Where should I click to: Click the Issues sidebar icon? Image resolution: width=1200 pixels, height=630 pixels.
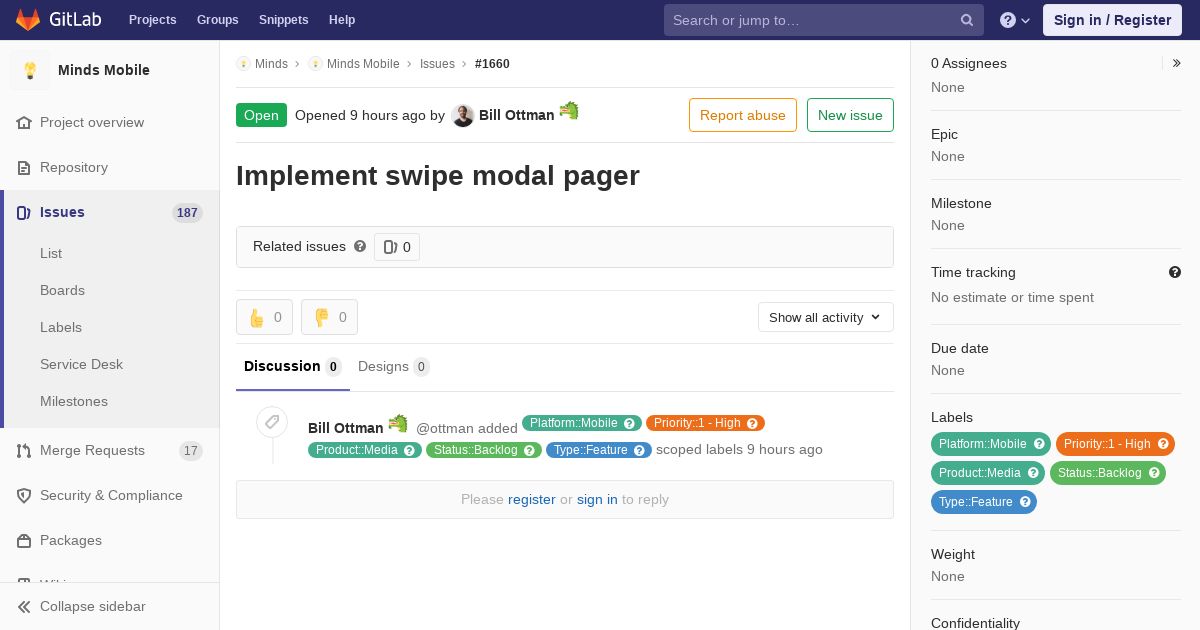tap(24, 212)
